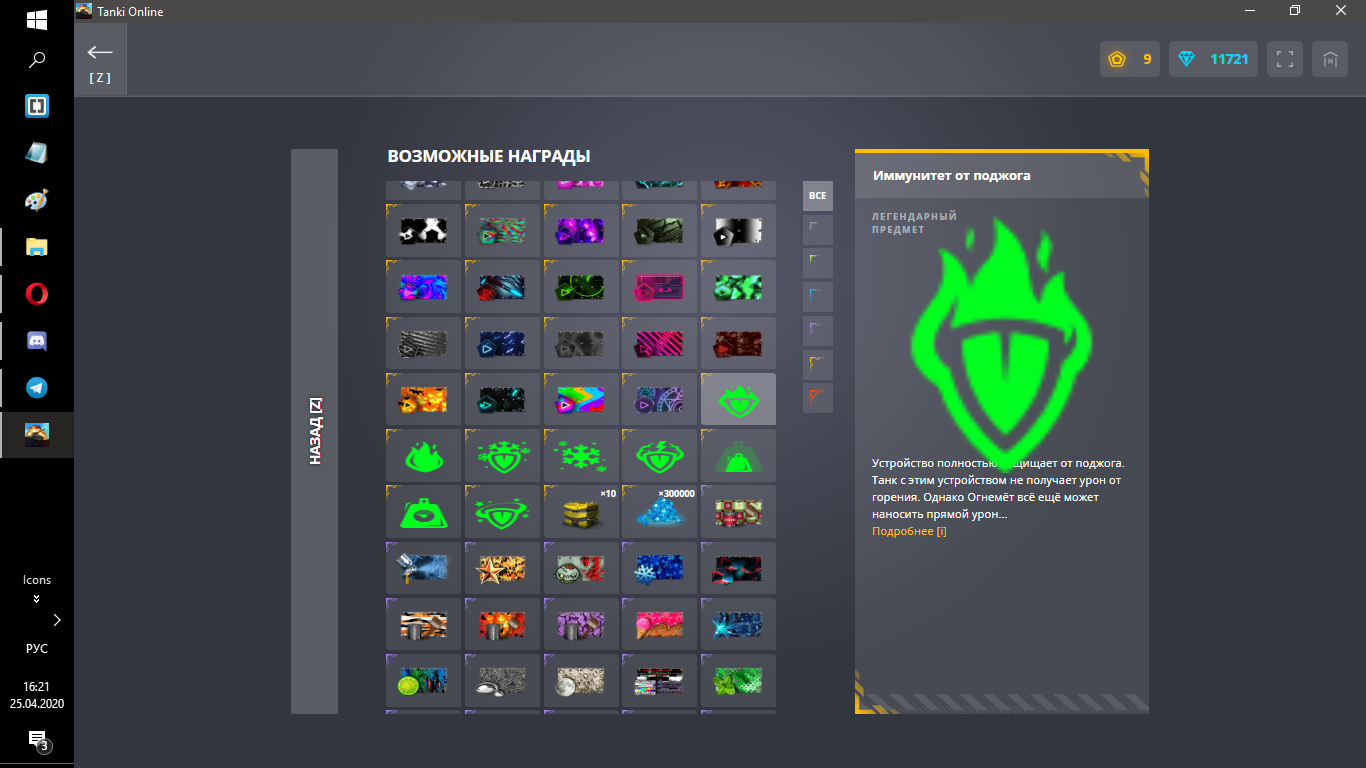Filter rewards by purple rarity flag

pyautogui.click(x=818, y=331)
